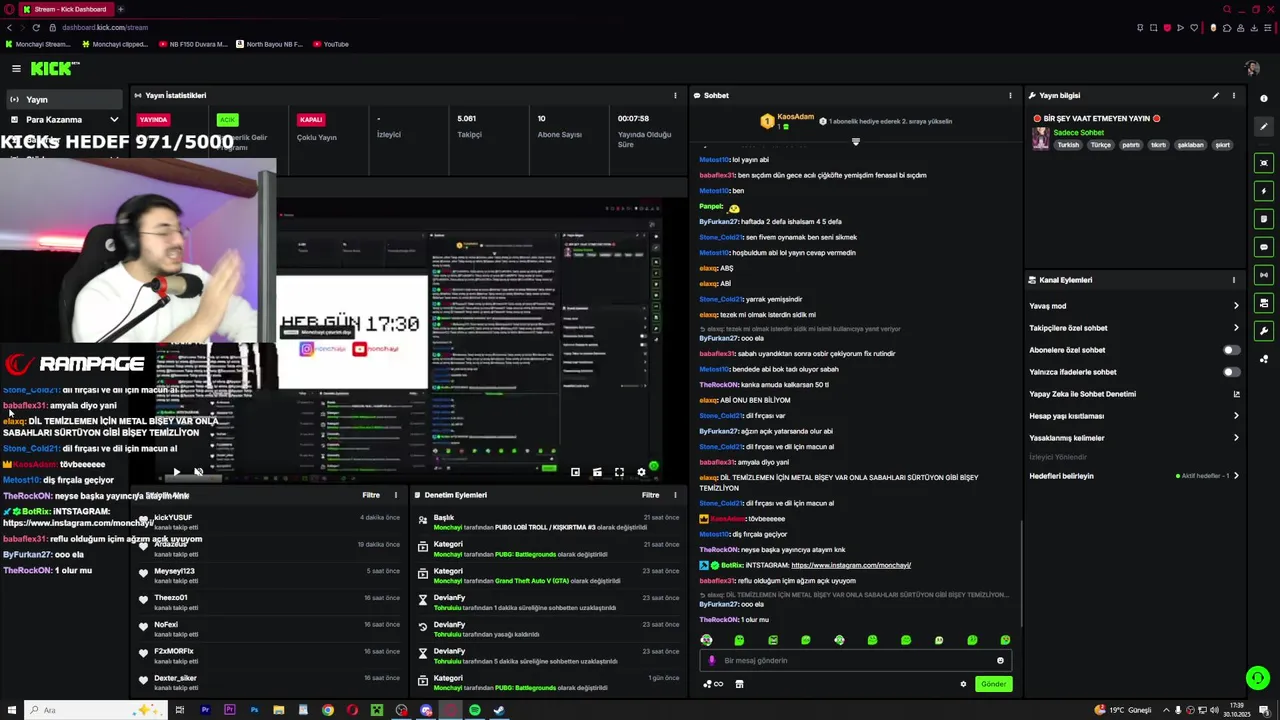Viewport: 1280px width, 720px height.
Task: Click the first emote in the emote row
Action: pyautogui.click(x=706, y=640)
